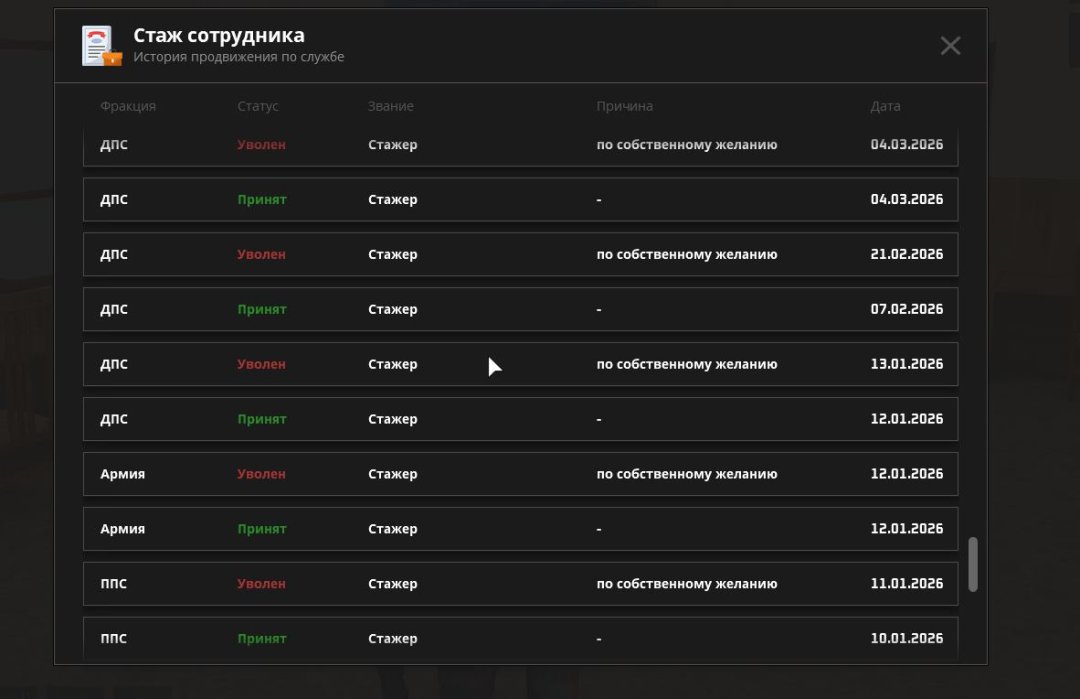Click the Звание column header
Screen dimensions: 1080x699
391,106
